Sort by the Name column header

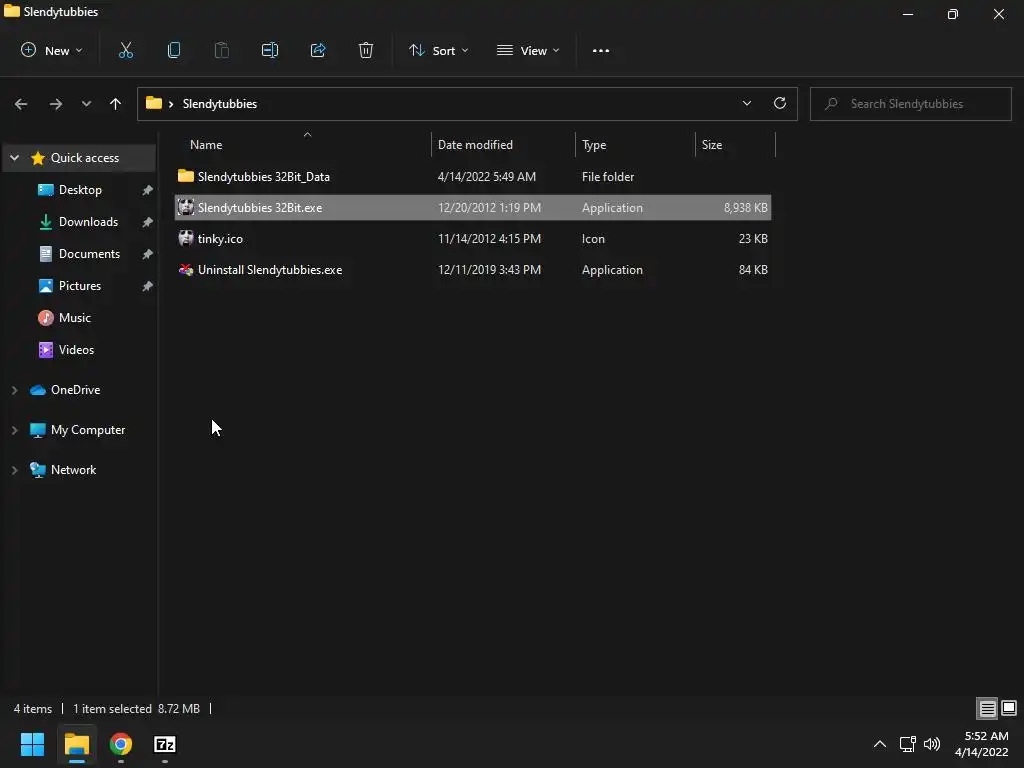point(206,145)
